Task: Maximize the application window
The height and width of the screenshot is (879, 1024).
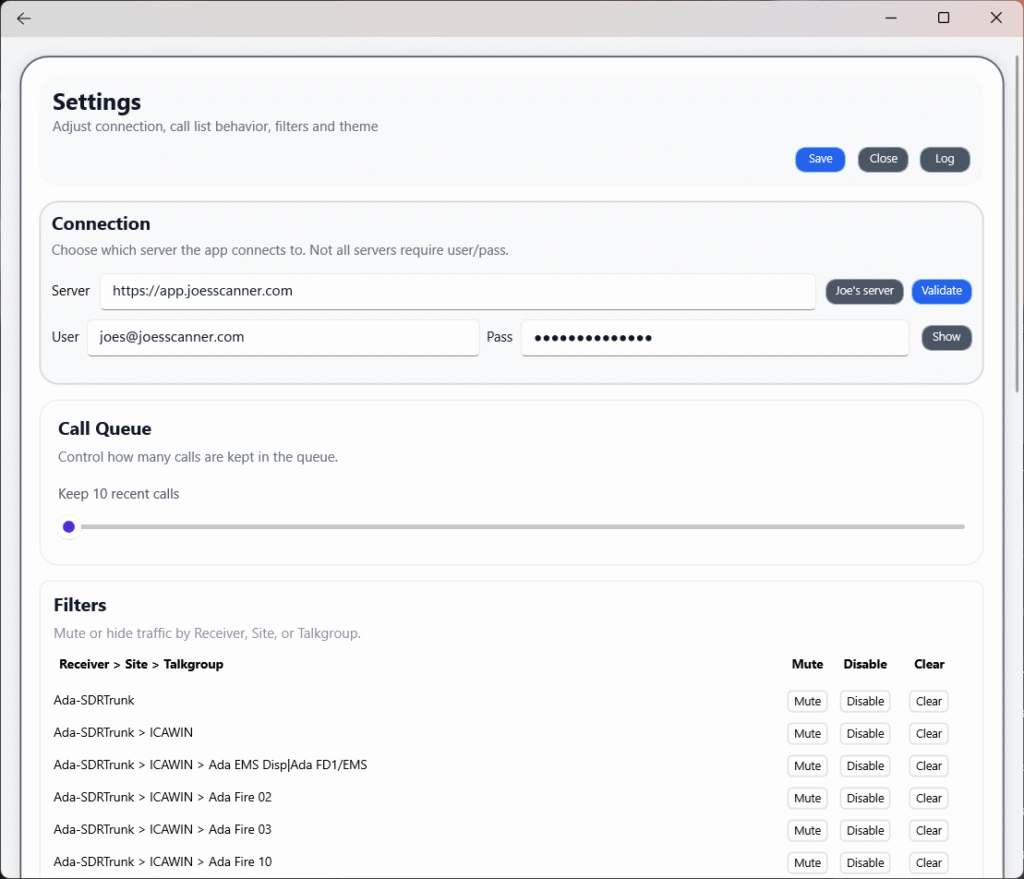Action: click(x=943, y=18)
